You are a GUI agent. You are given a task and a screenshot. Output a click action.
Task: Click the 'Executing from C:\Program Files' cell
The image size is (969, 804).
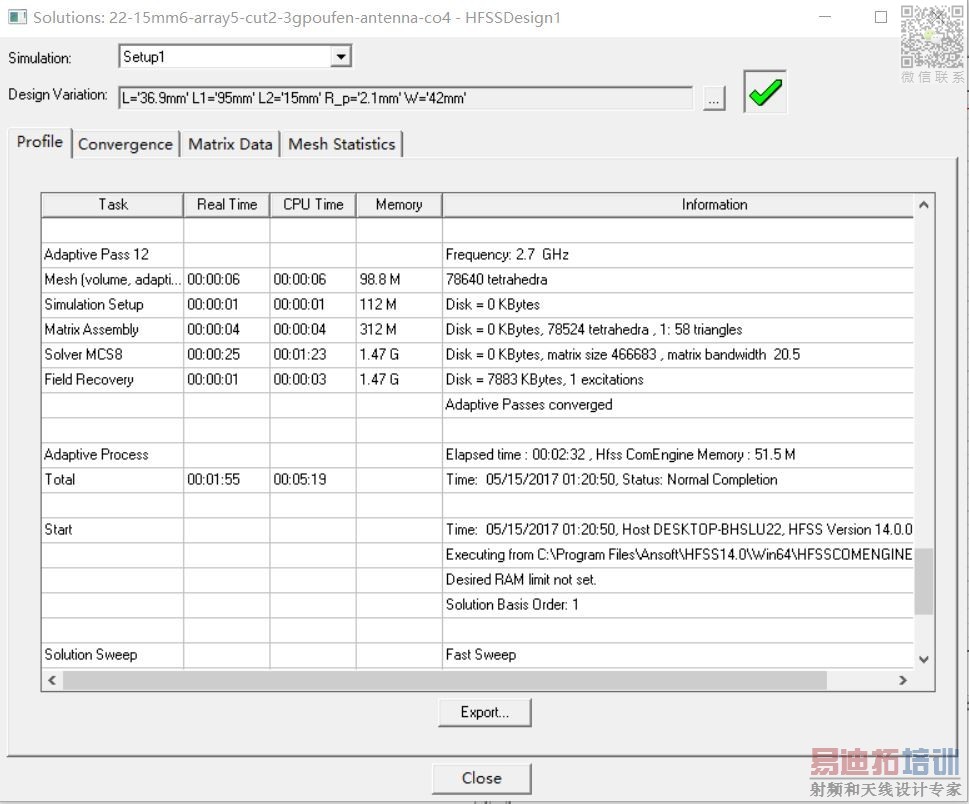(678, 555)
